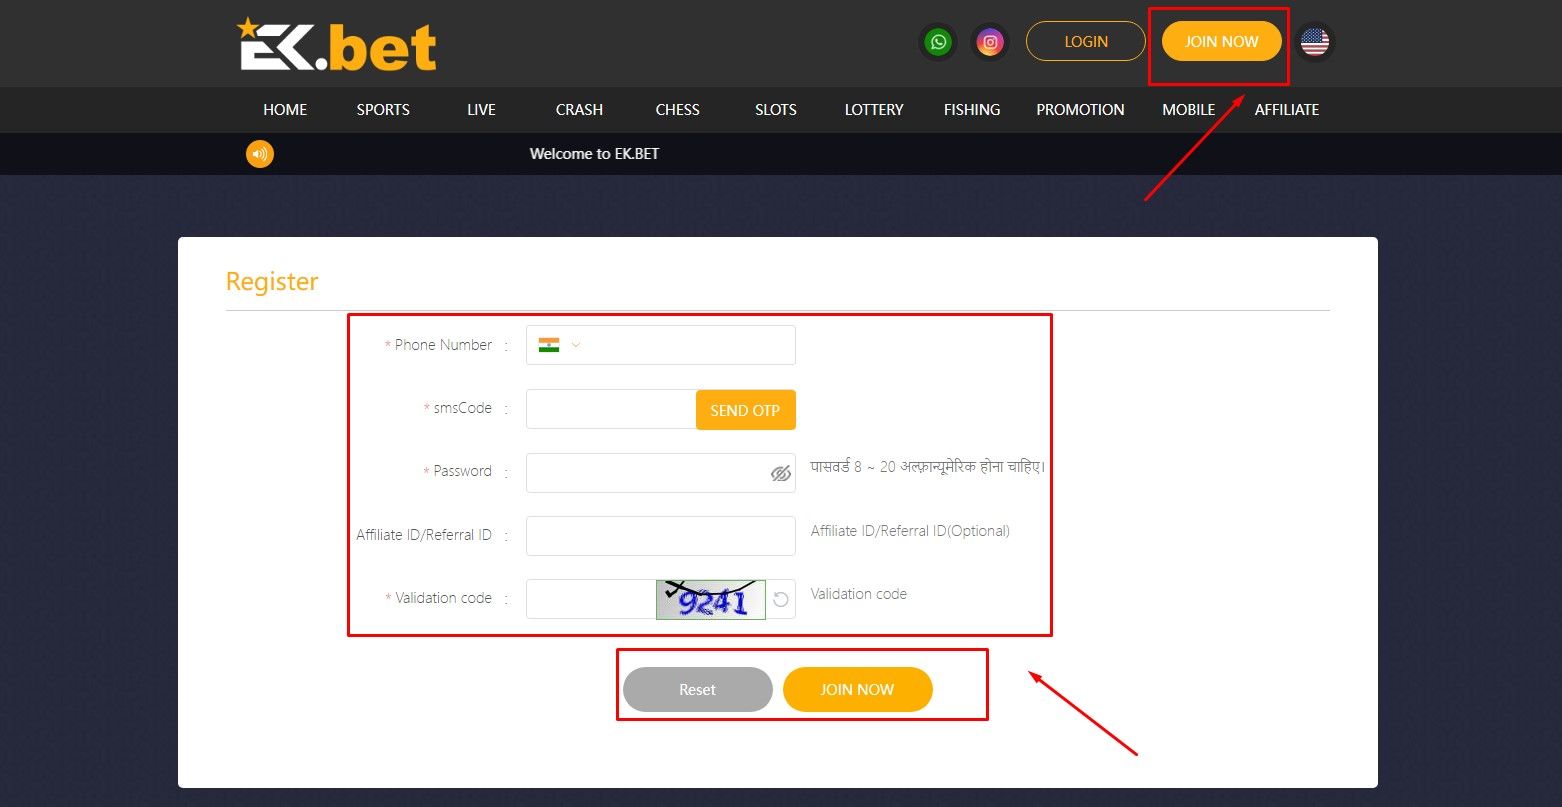The image size is (1562, 807).
Task: Click the US flag language icon
Action: tap(1315, 42)
